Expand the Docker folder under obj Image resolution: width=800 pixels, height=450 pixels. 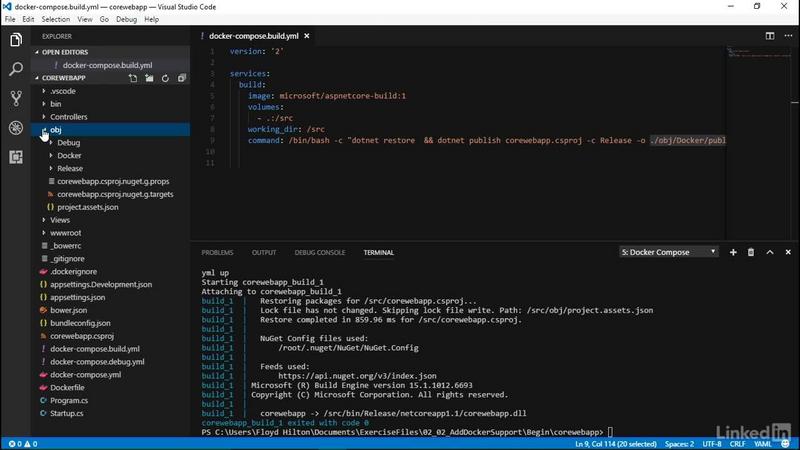pyautogui.click(x=69, y=156)
